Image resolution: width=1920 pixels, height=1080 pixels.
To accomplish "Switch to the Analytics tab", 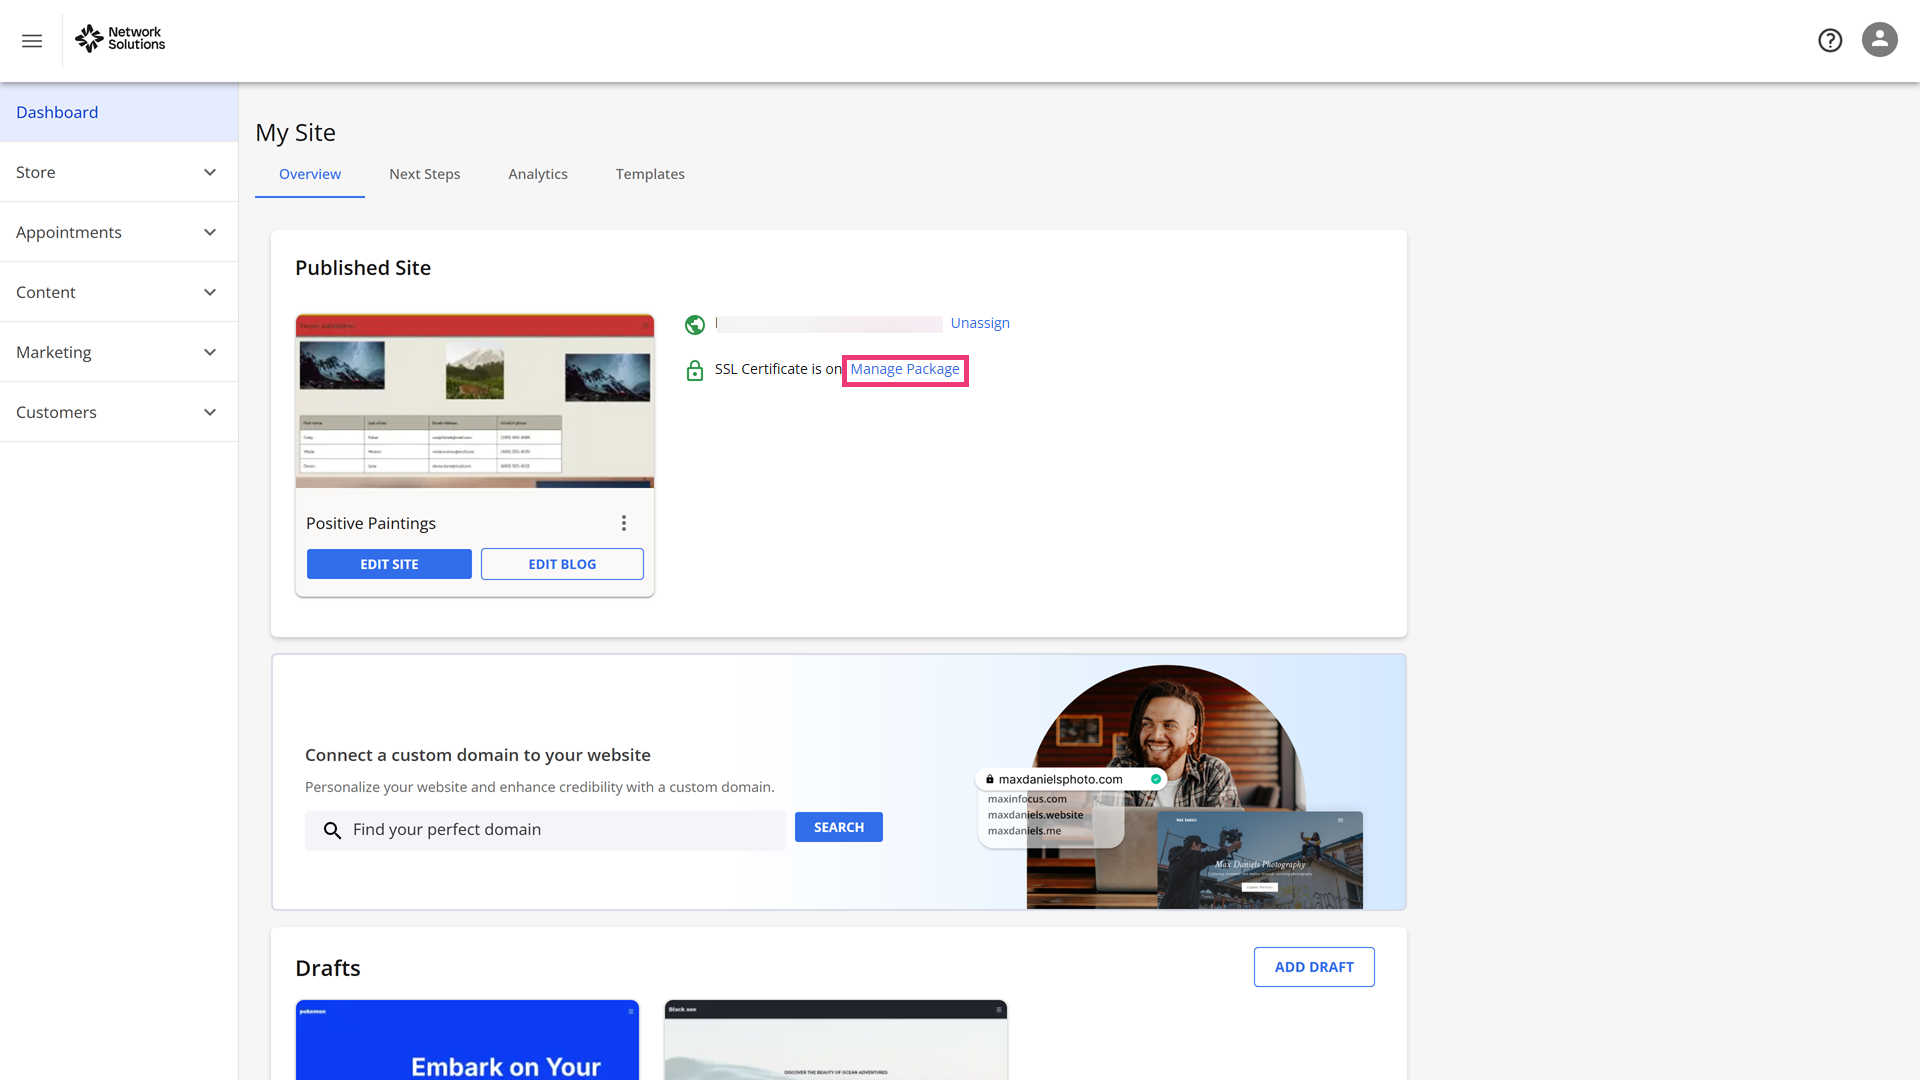I will coord(538,174).
